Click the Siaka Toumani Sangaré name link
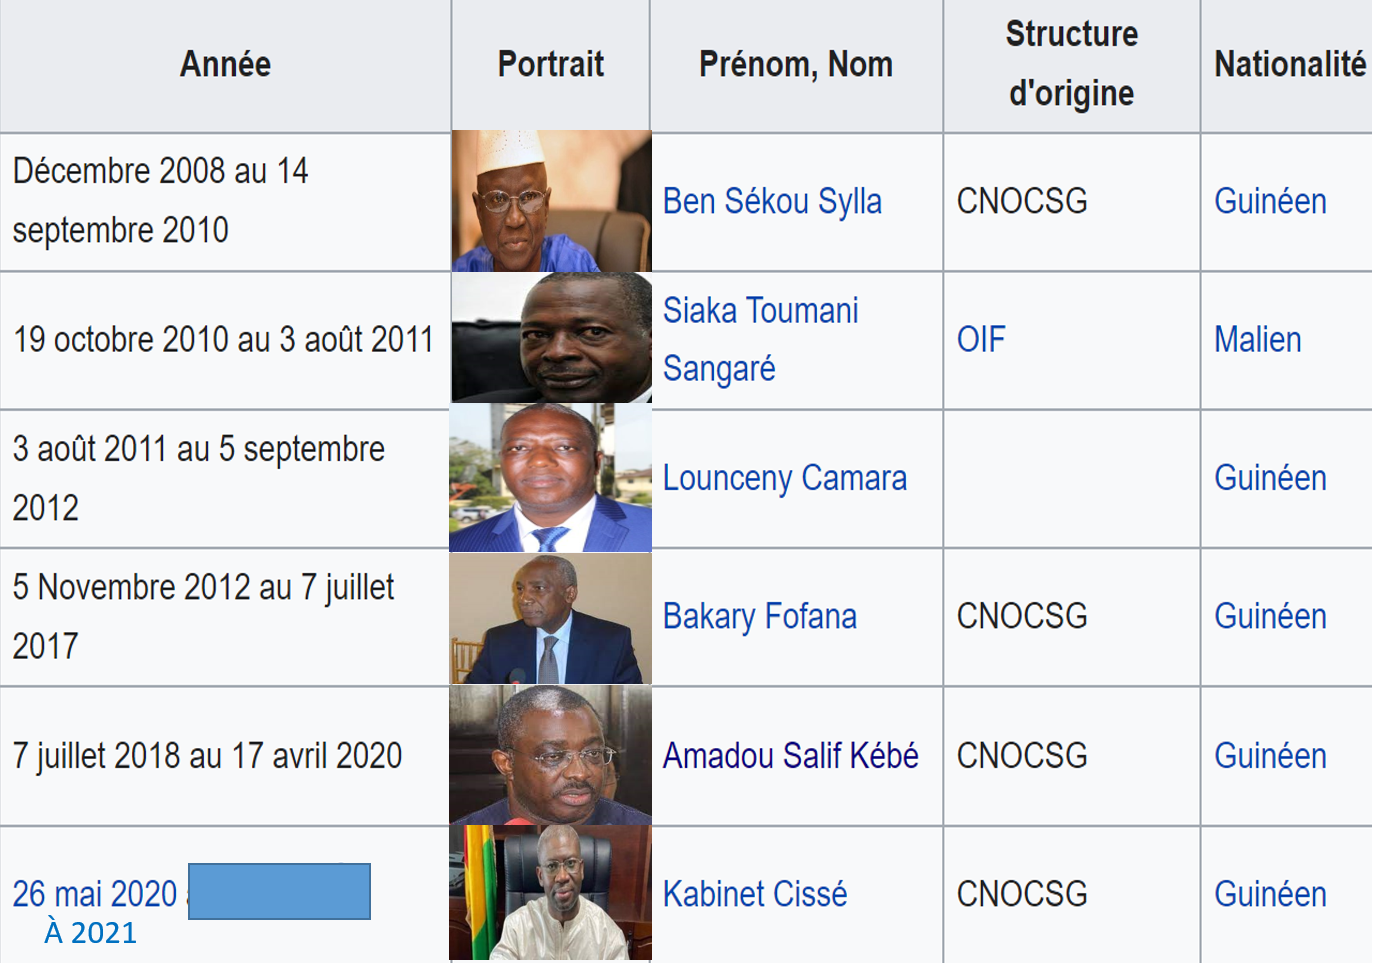 pos(760,340)
